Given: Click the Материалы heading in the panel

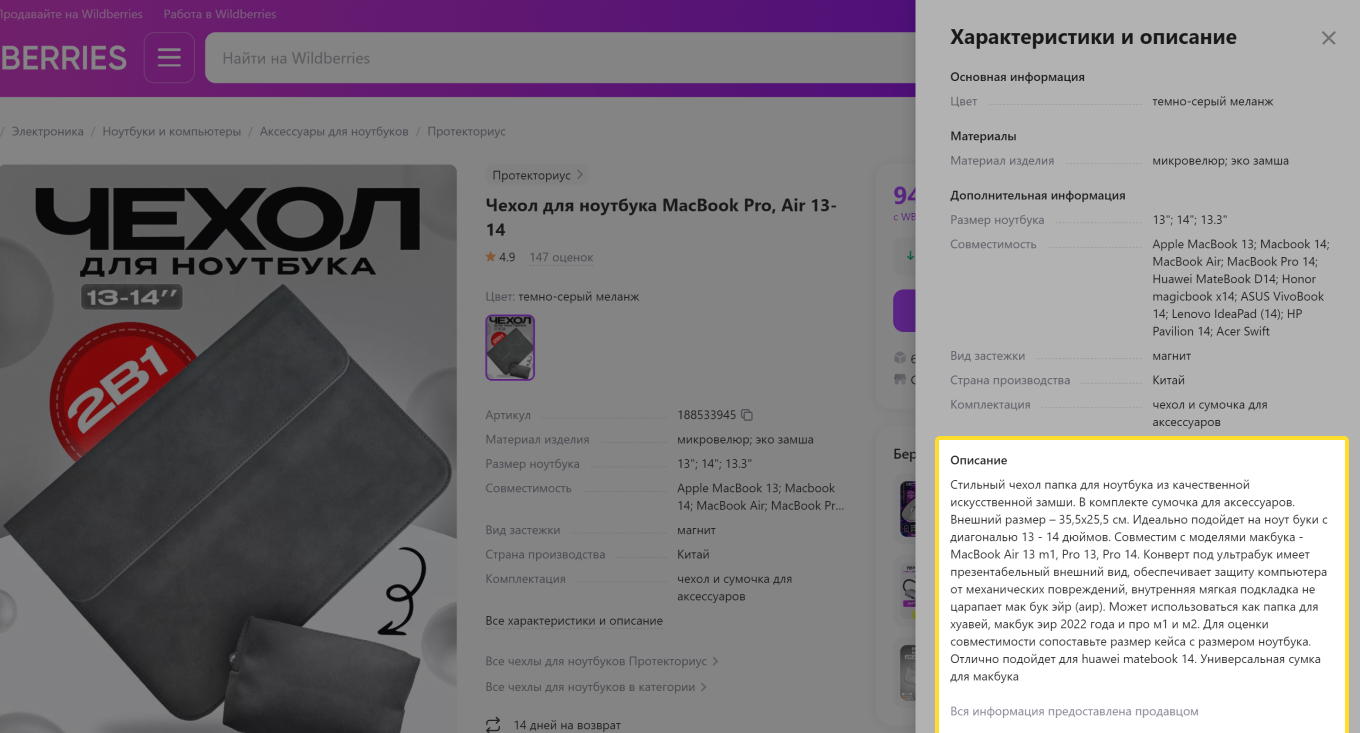Looking at the screenshot, I should 983,136.
